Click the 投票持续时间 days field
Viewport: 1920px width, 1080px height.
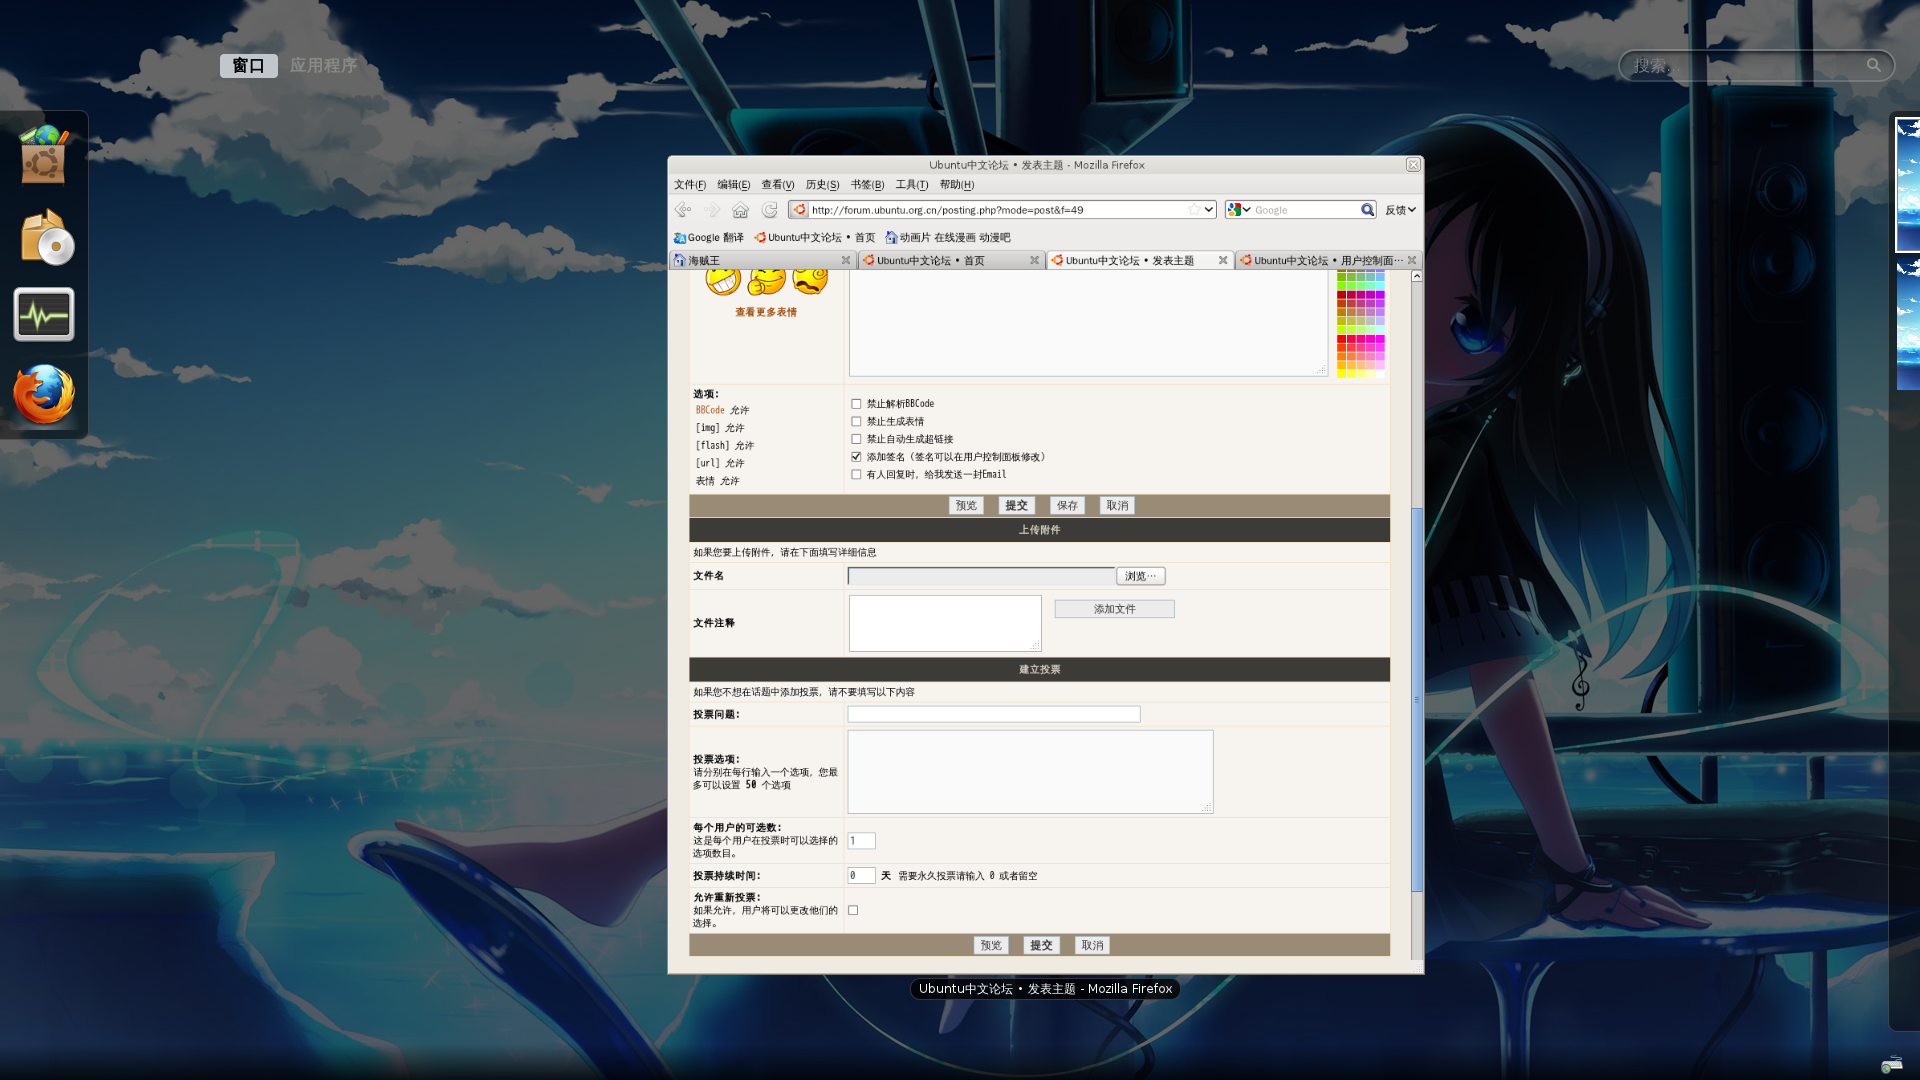pos(861,876)
